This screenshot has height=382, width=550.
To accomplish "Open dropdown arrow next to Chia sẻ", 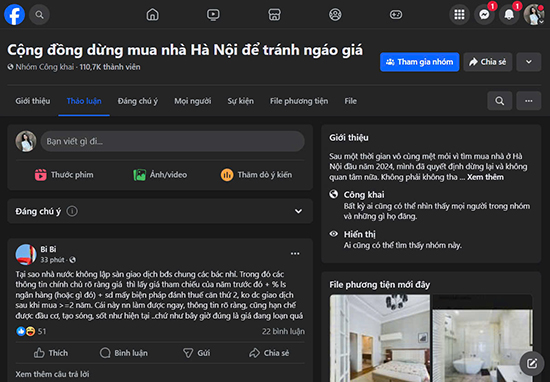I will coord(529,62).
